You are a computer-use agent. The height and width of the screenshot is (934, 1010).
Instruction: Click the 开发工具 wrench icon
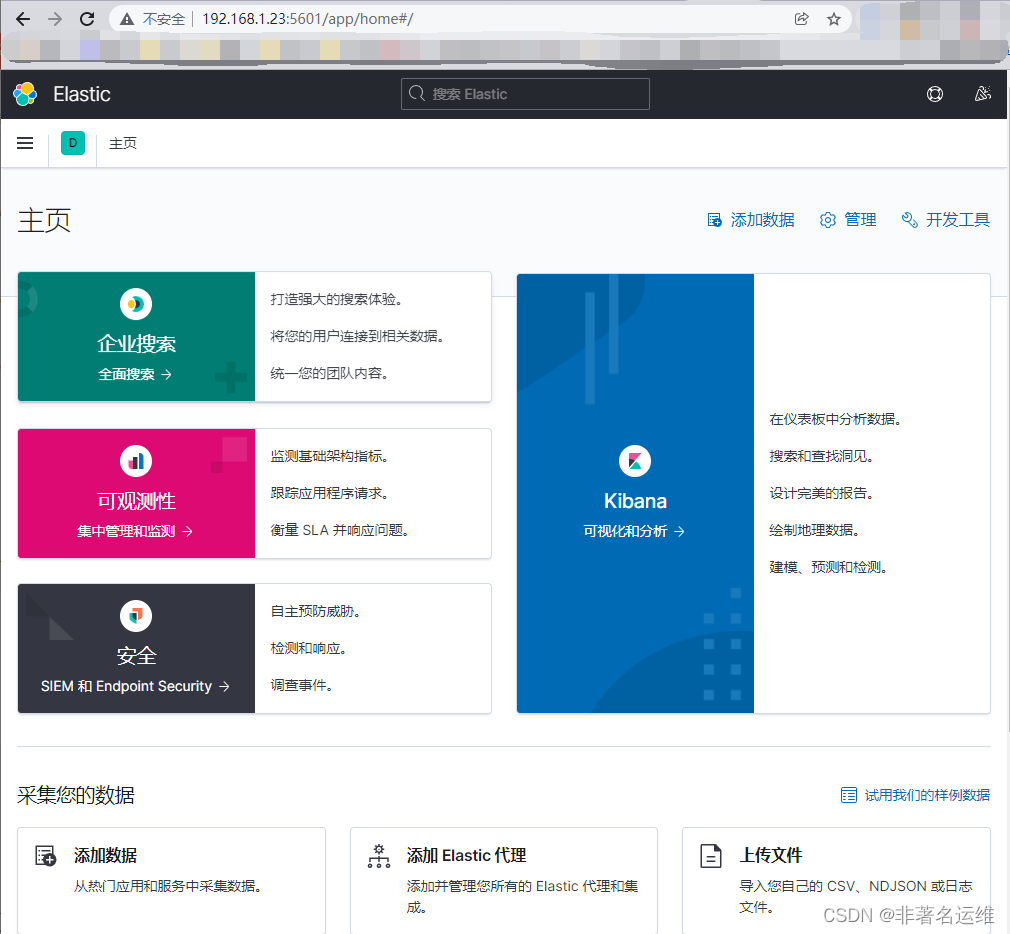coord(910,220)
